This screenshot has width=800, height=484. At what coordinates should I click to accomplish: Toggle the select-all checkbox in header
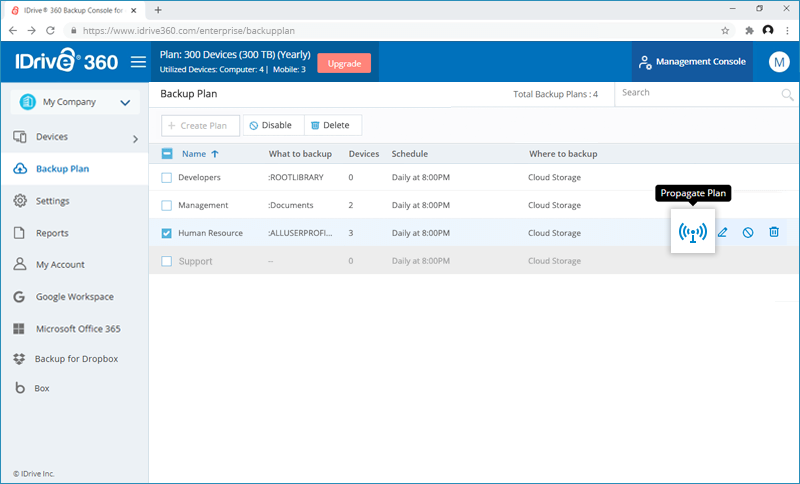tap(167, 154)
